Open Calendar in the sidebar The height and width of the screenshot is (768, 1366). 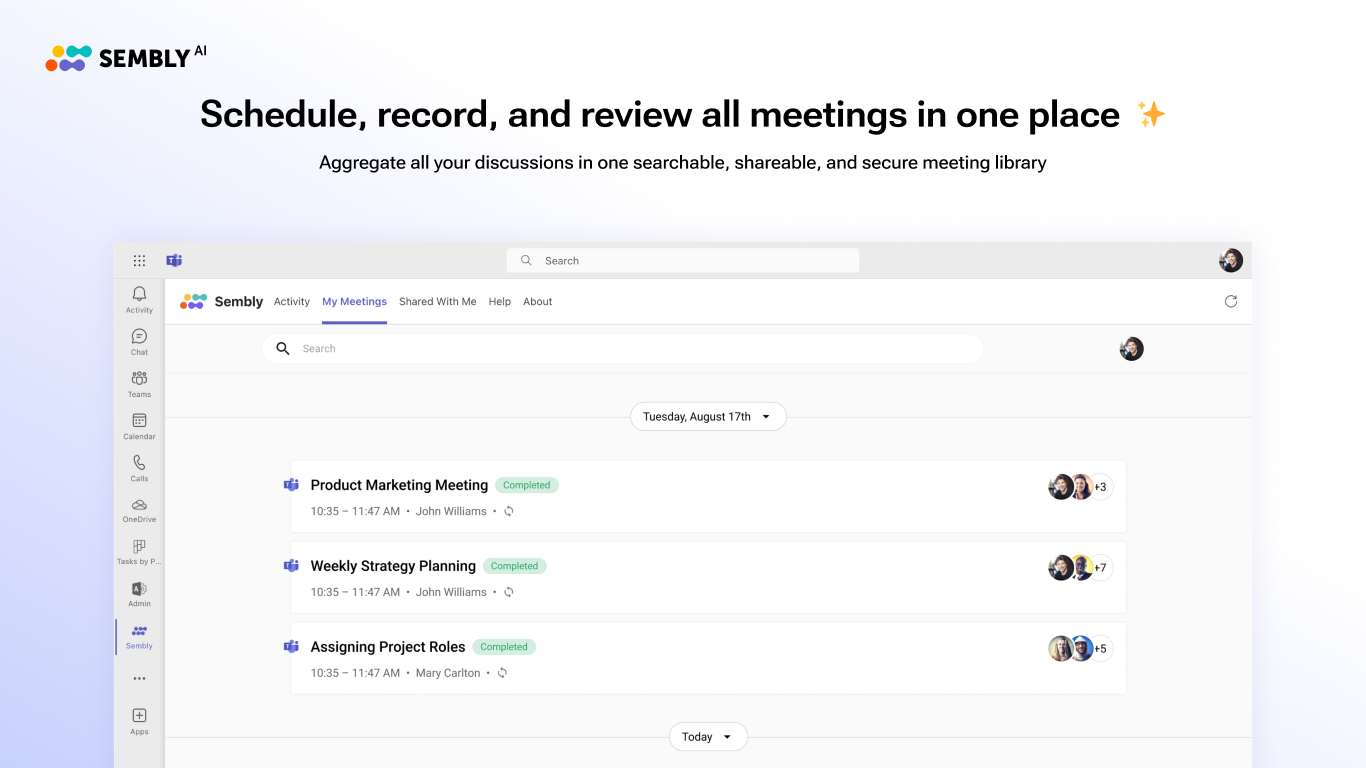coord(139,425)
